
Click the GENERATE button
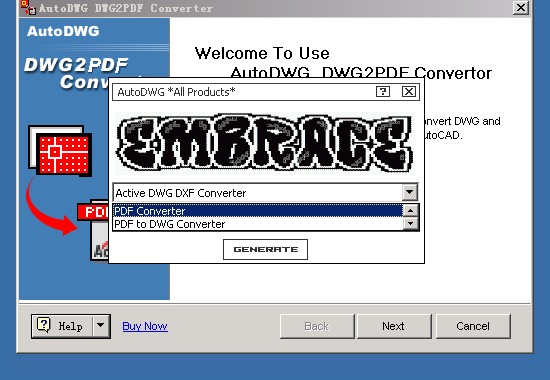click(x=265, y=249)
